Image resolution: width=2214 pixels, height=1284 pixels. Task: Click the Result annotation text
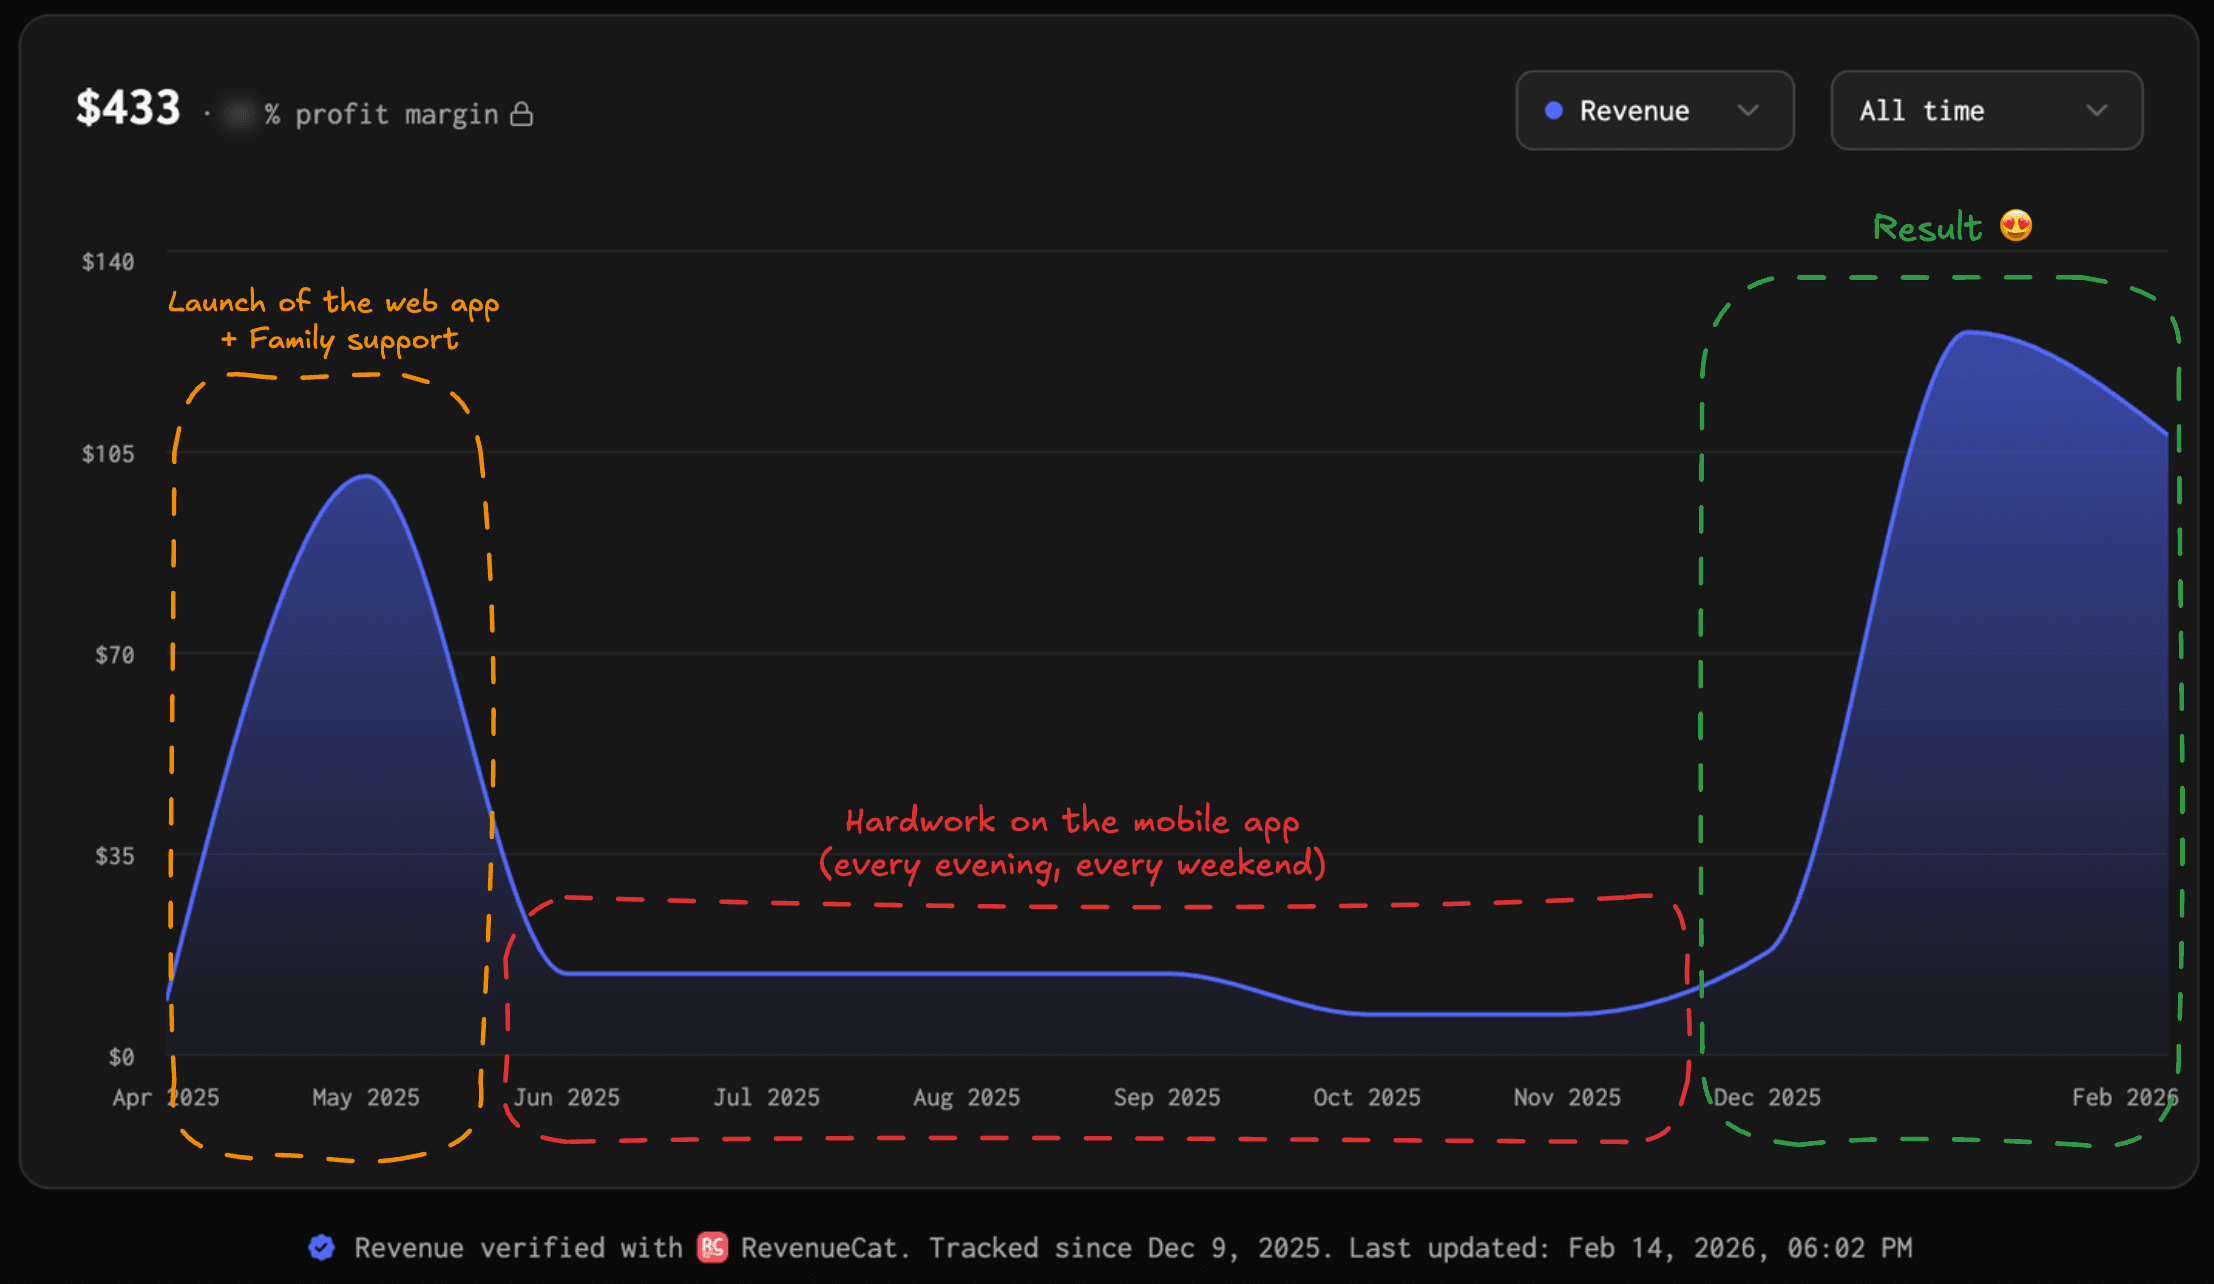(1926, 228)
